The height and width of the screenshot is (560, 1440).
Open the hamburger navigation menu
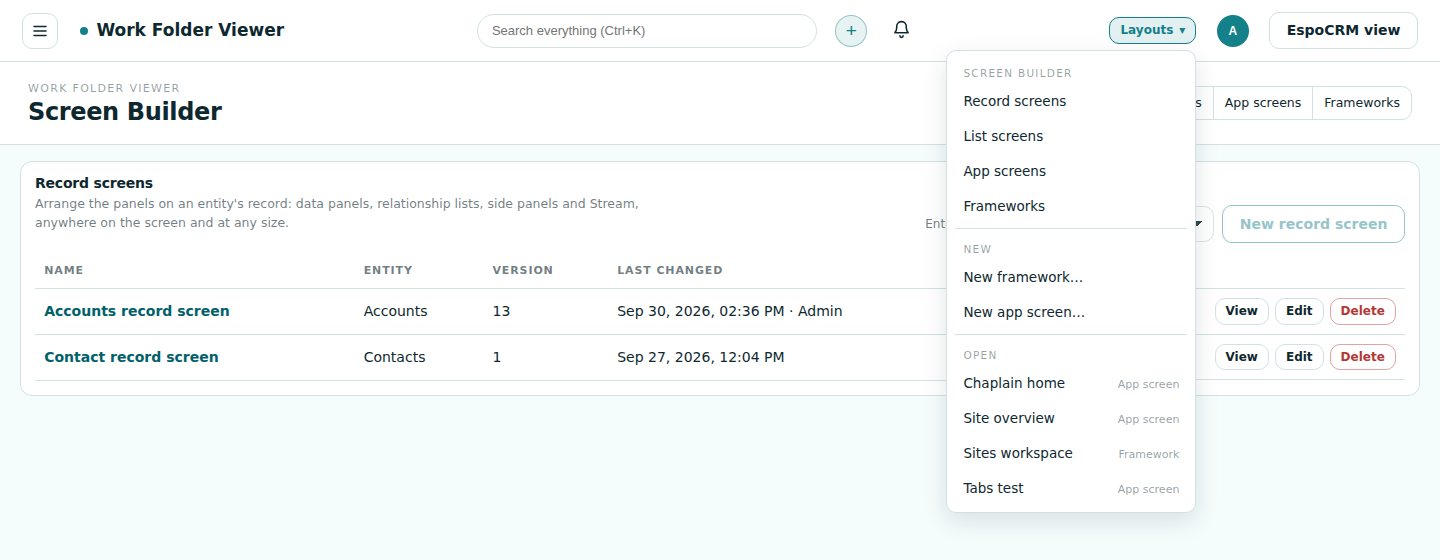[x=40, y=31]
